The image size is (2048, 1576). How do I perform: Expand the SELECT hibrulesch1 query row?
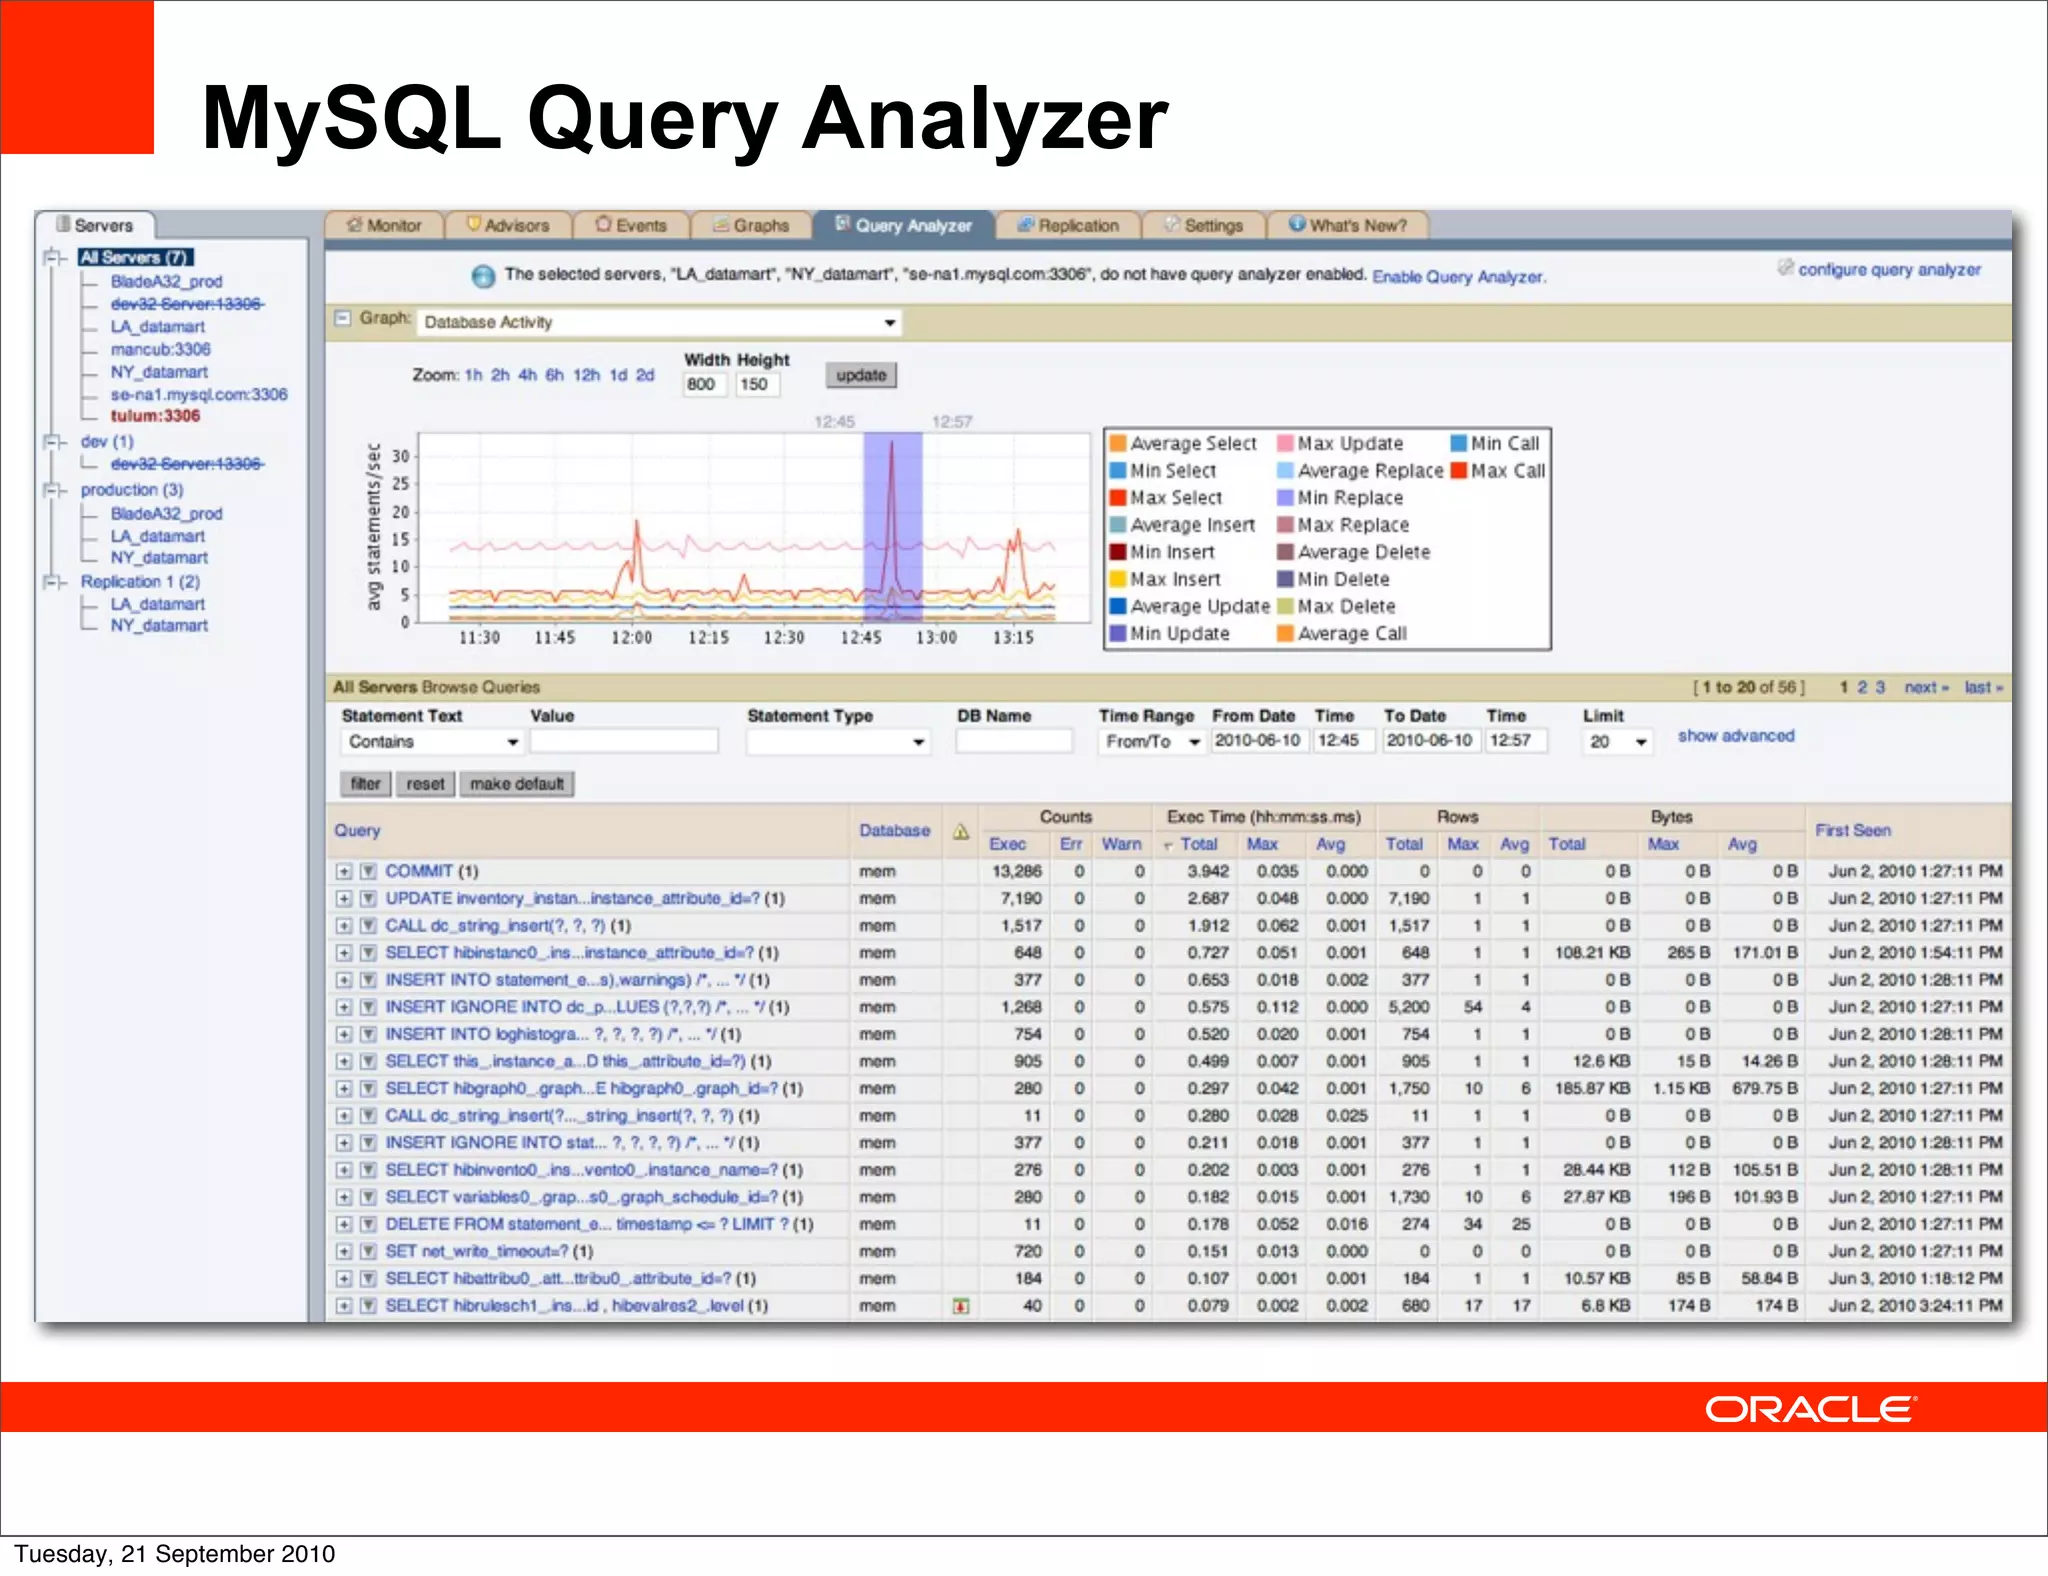click(344, 1306)
